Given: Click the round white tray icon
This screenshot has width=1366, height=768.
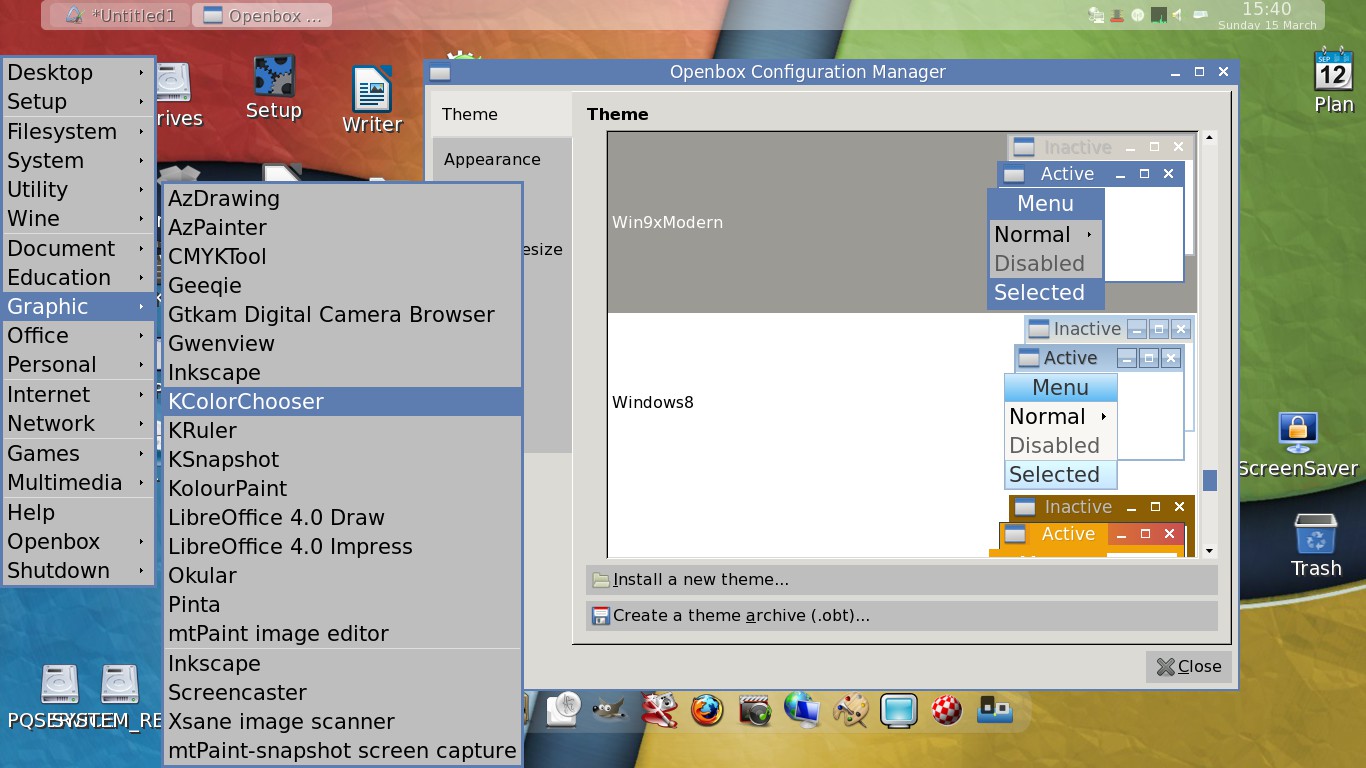Looking at the screenshot, I should 1138,15.
